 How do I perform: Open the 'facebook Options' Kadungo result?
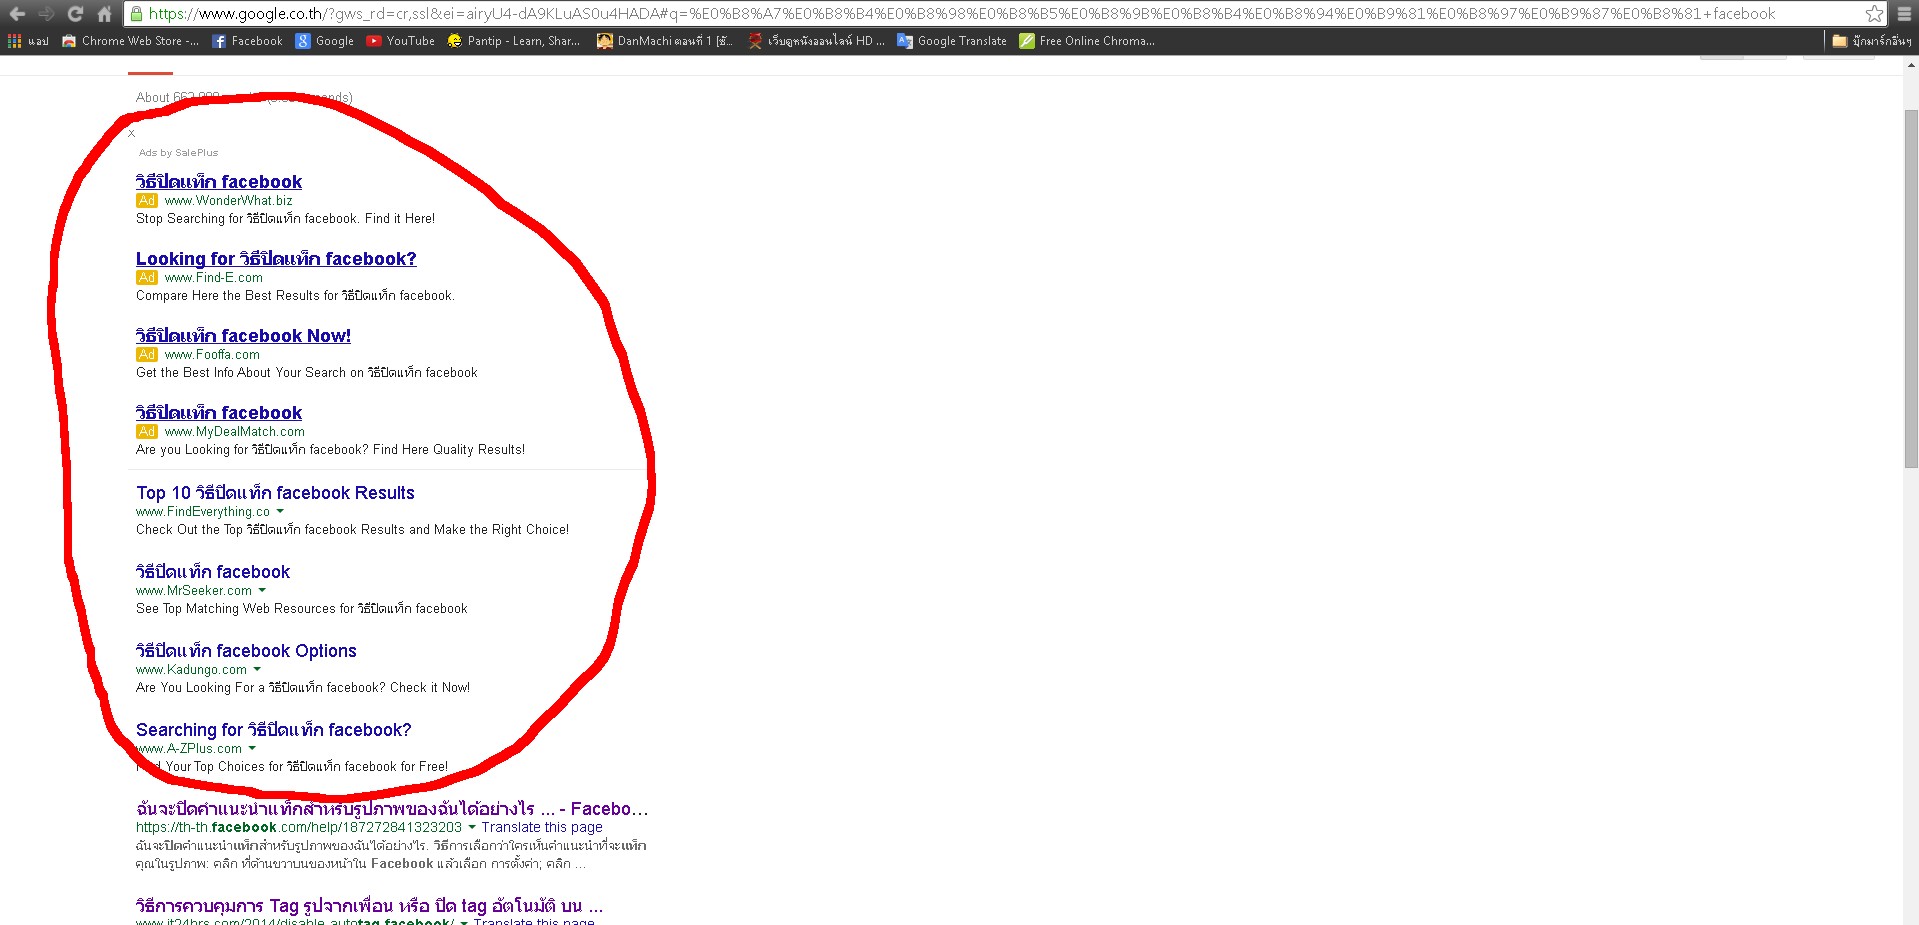point(246,651)
